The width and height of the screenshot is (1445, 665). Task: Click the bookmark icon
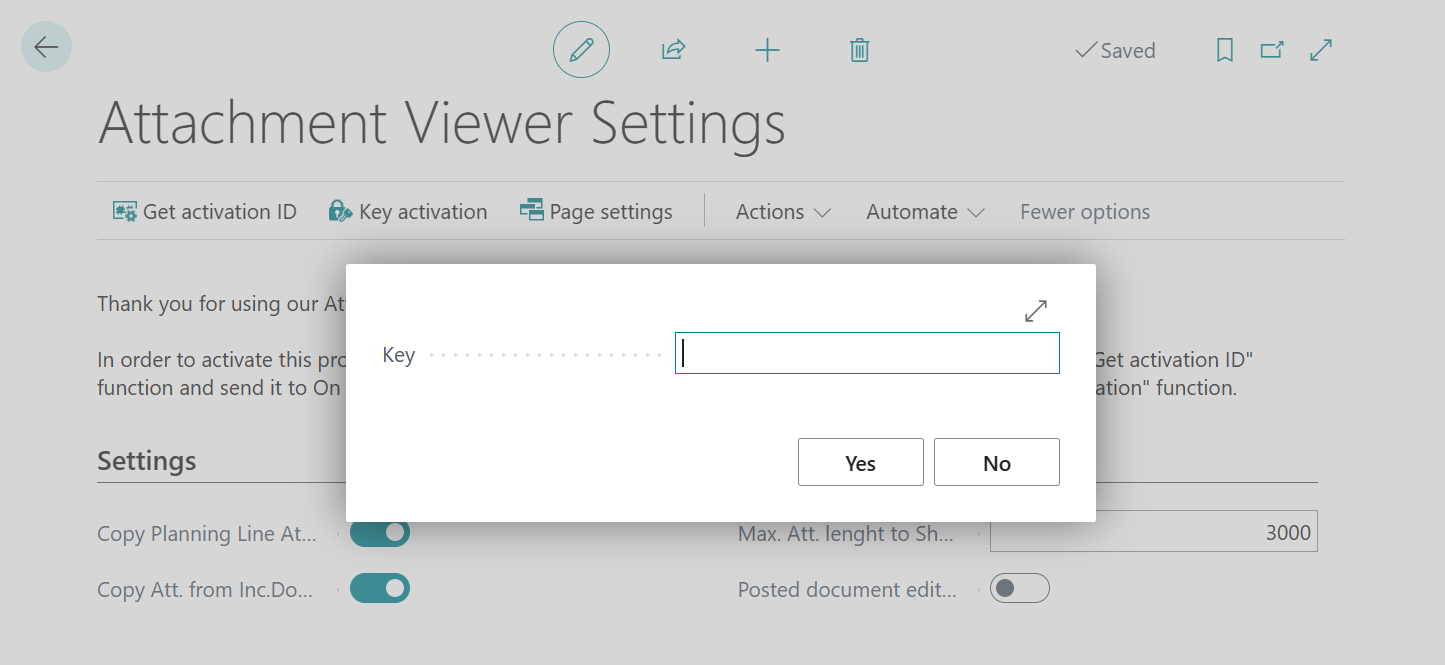1224,50
